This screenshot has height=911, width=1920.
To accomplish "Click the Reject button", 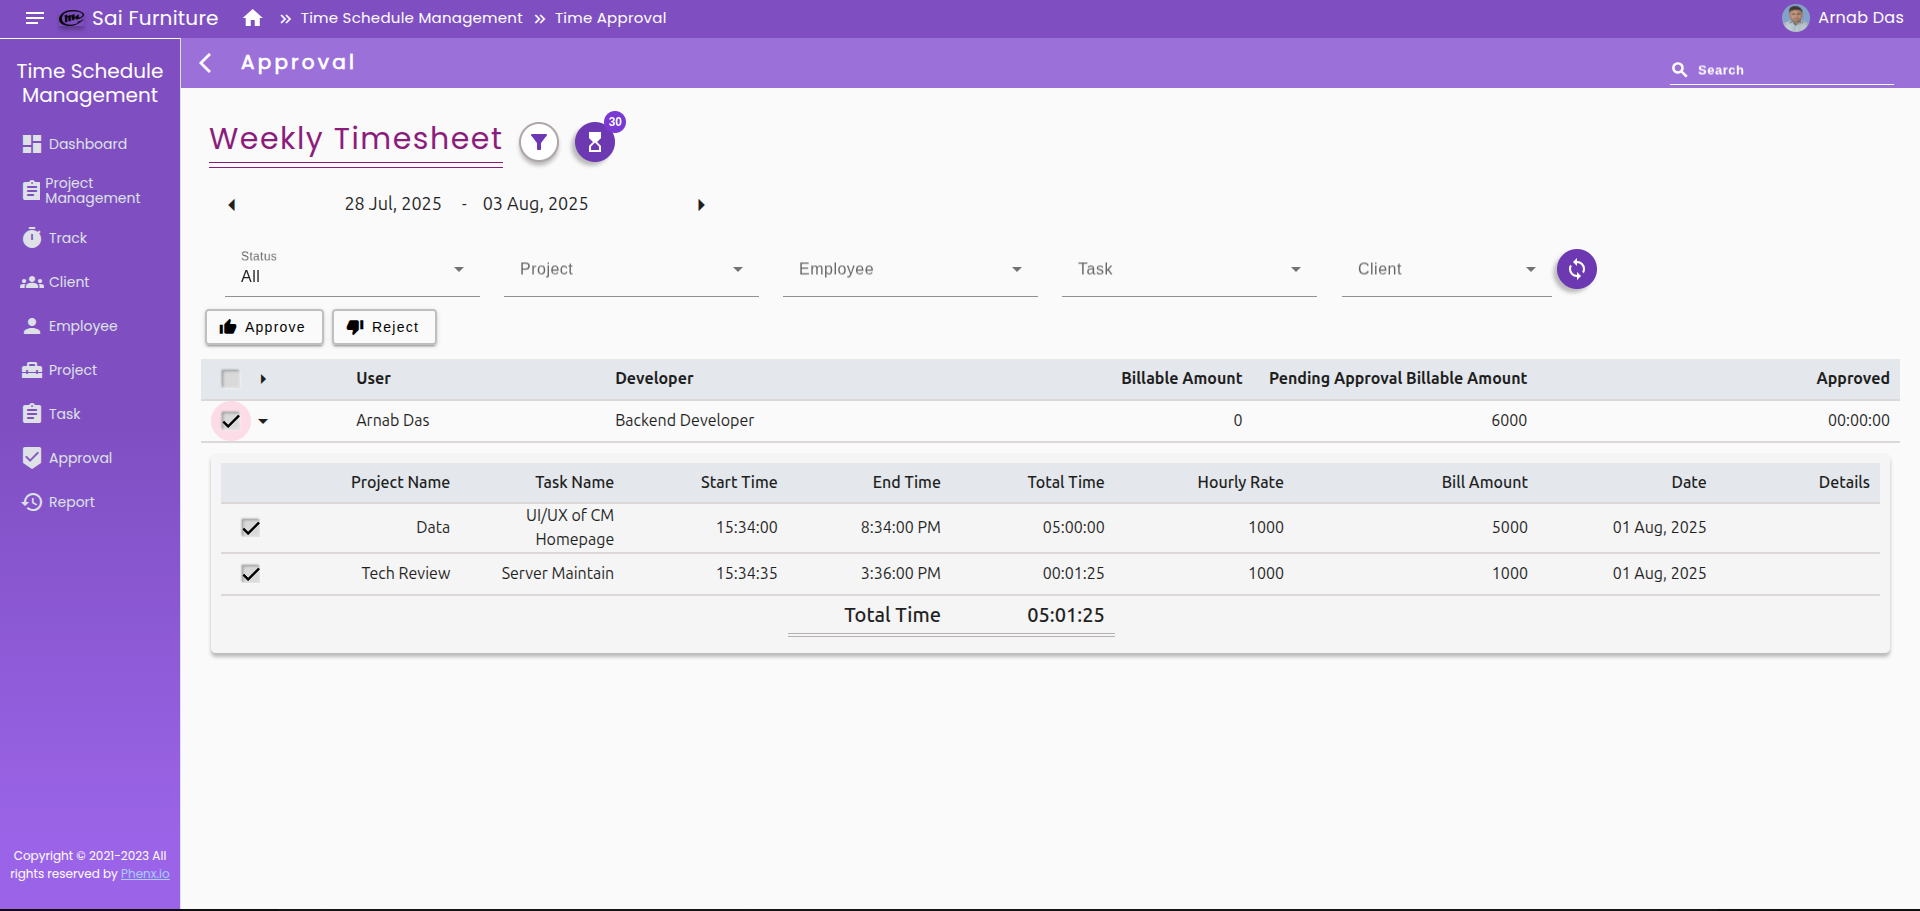I will pyautogui.click(x=384, y=327).
